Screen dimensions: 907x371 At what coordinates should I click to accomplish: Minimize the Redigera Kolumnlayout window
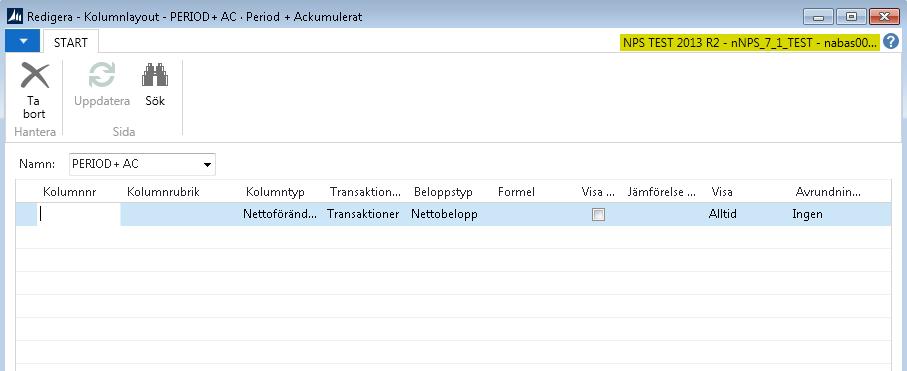pyautogui.click(x=818, y=17)
